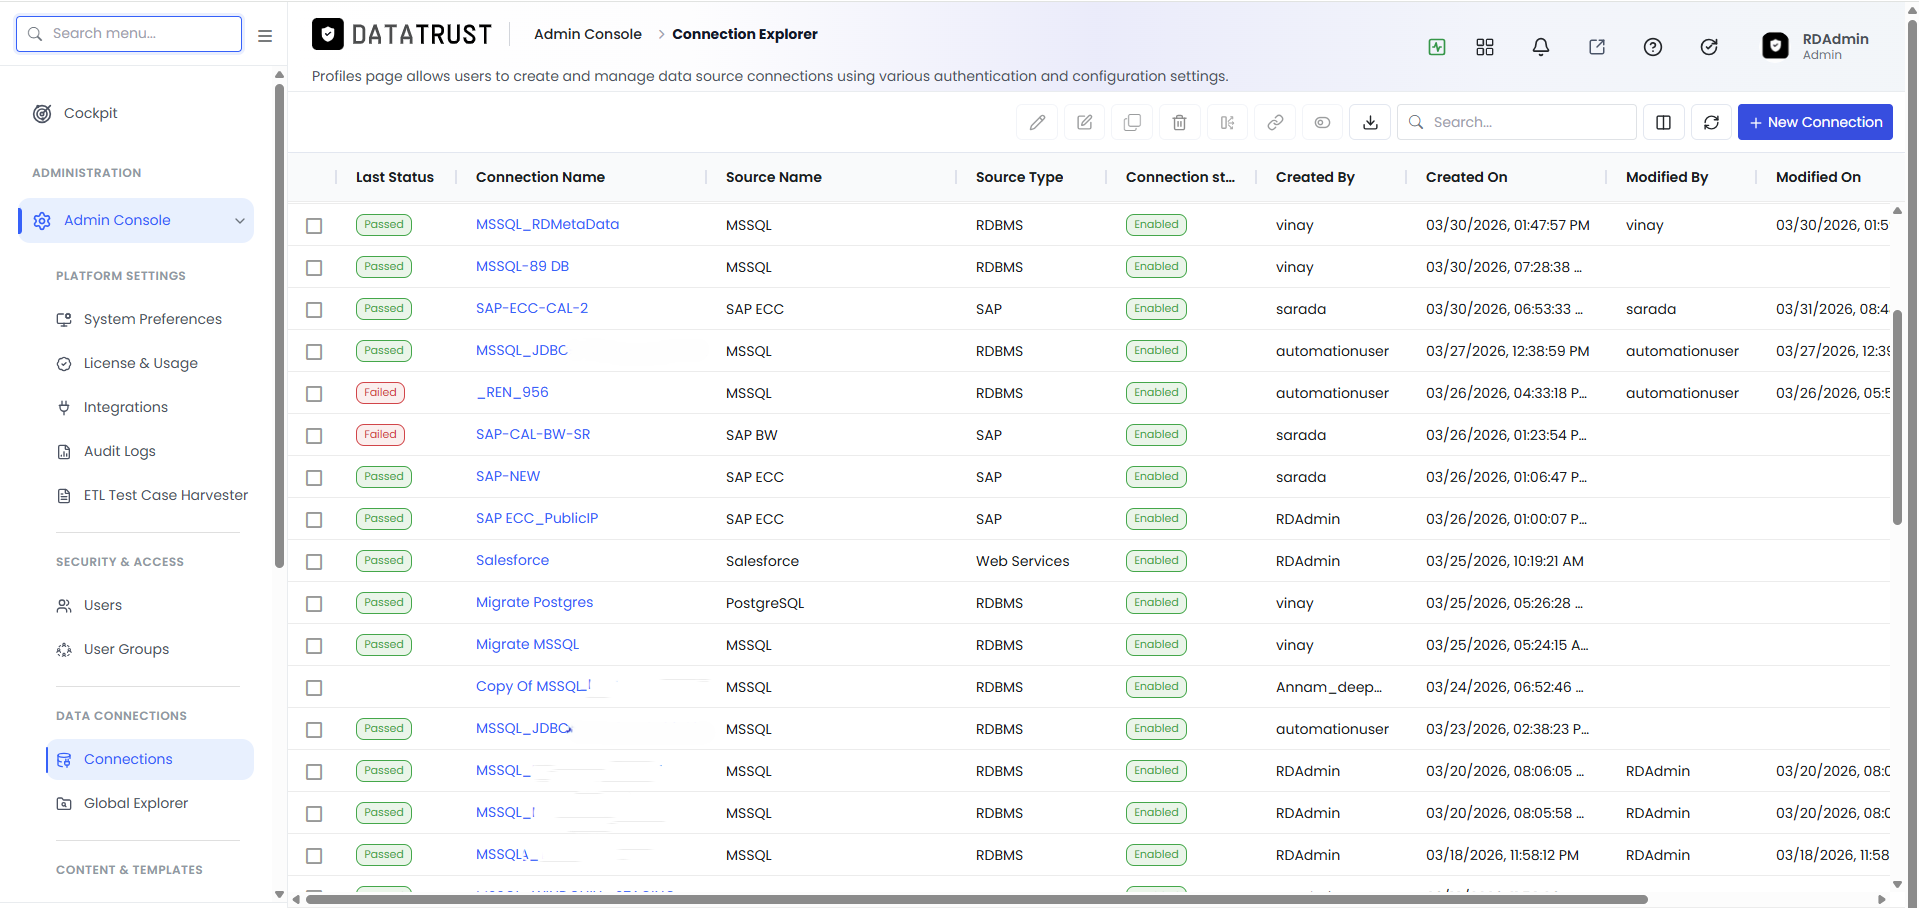Click the User Groups icon
This screenshot has height=908, width=1919.
(64, 650)
